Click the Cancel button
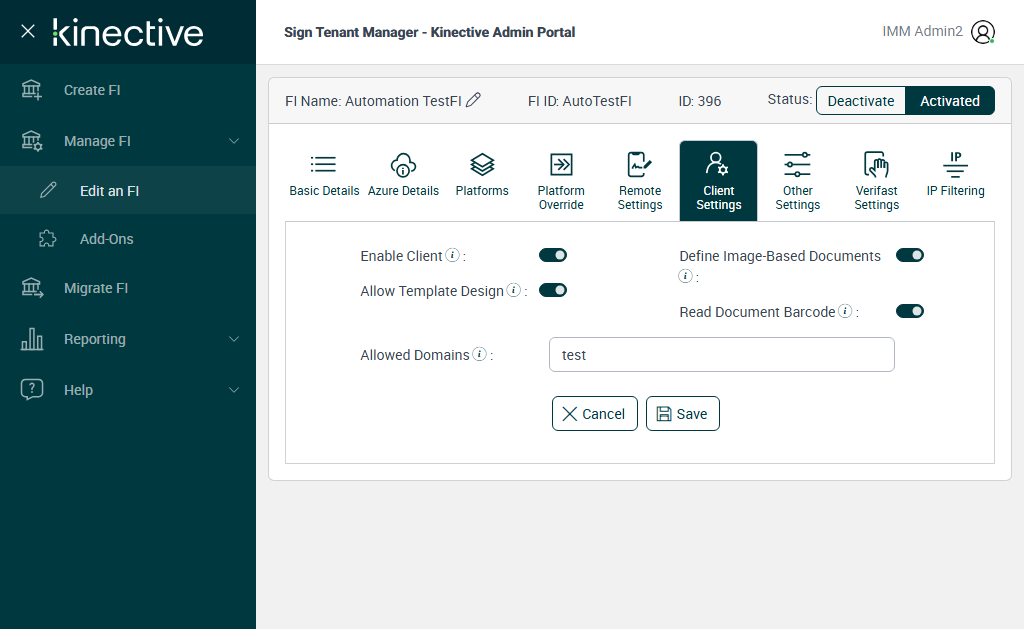 [x=594, y=413]
